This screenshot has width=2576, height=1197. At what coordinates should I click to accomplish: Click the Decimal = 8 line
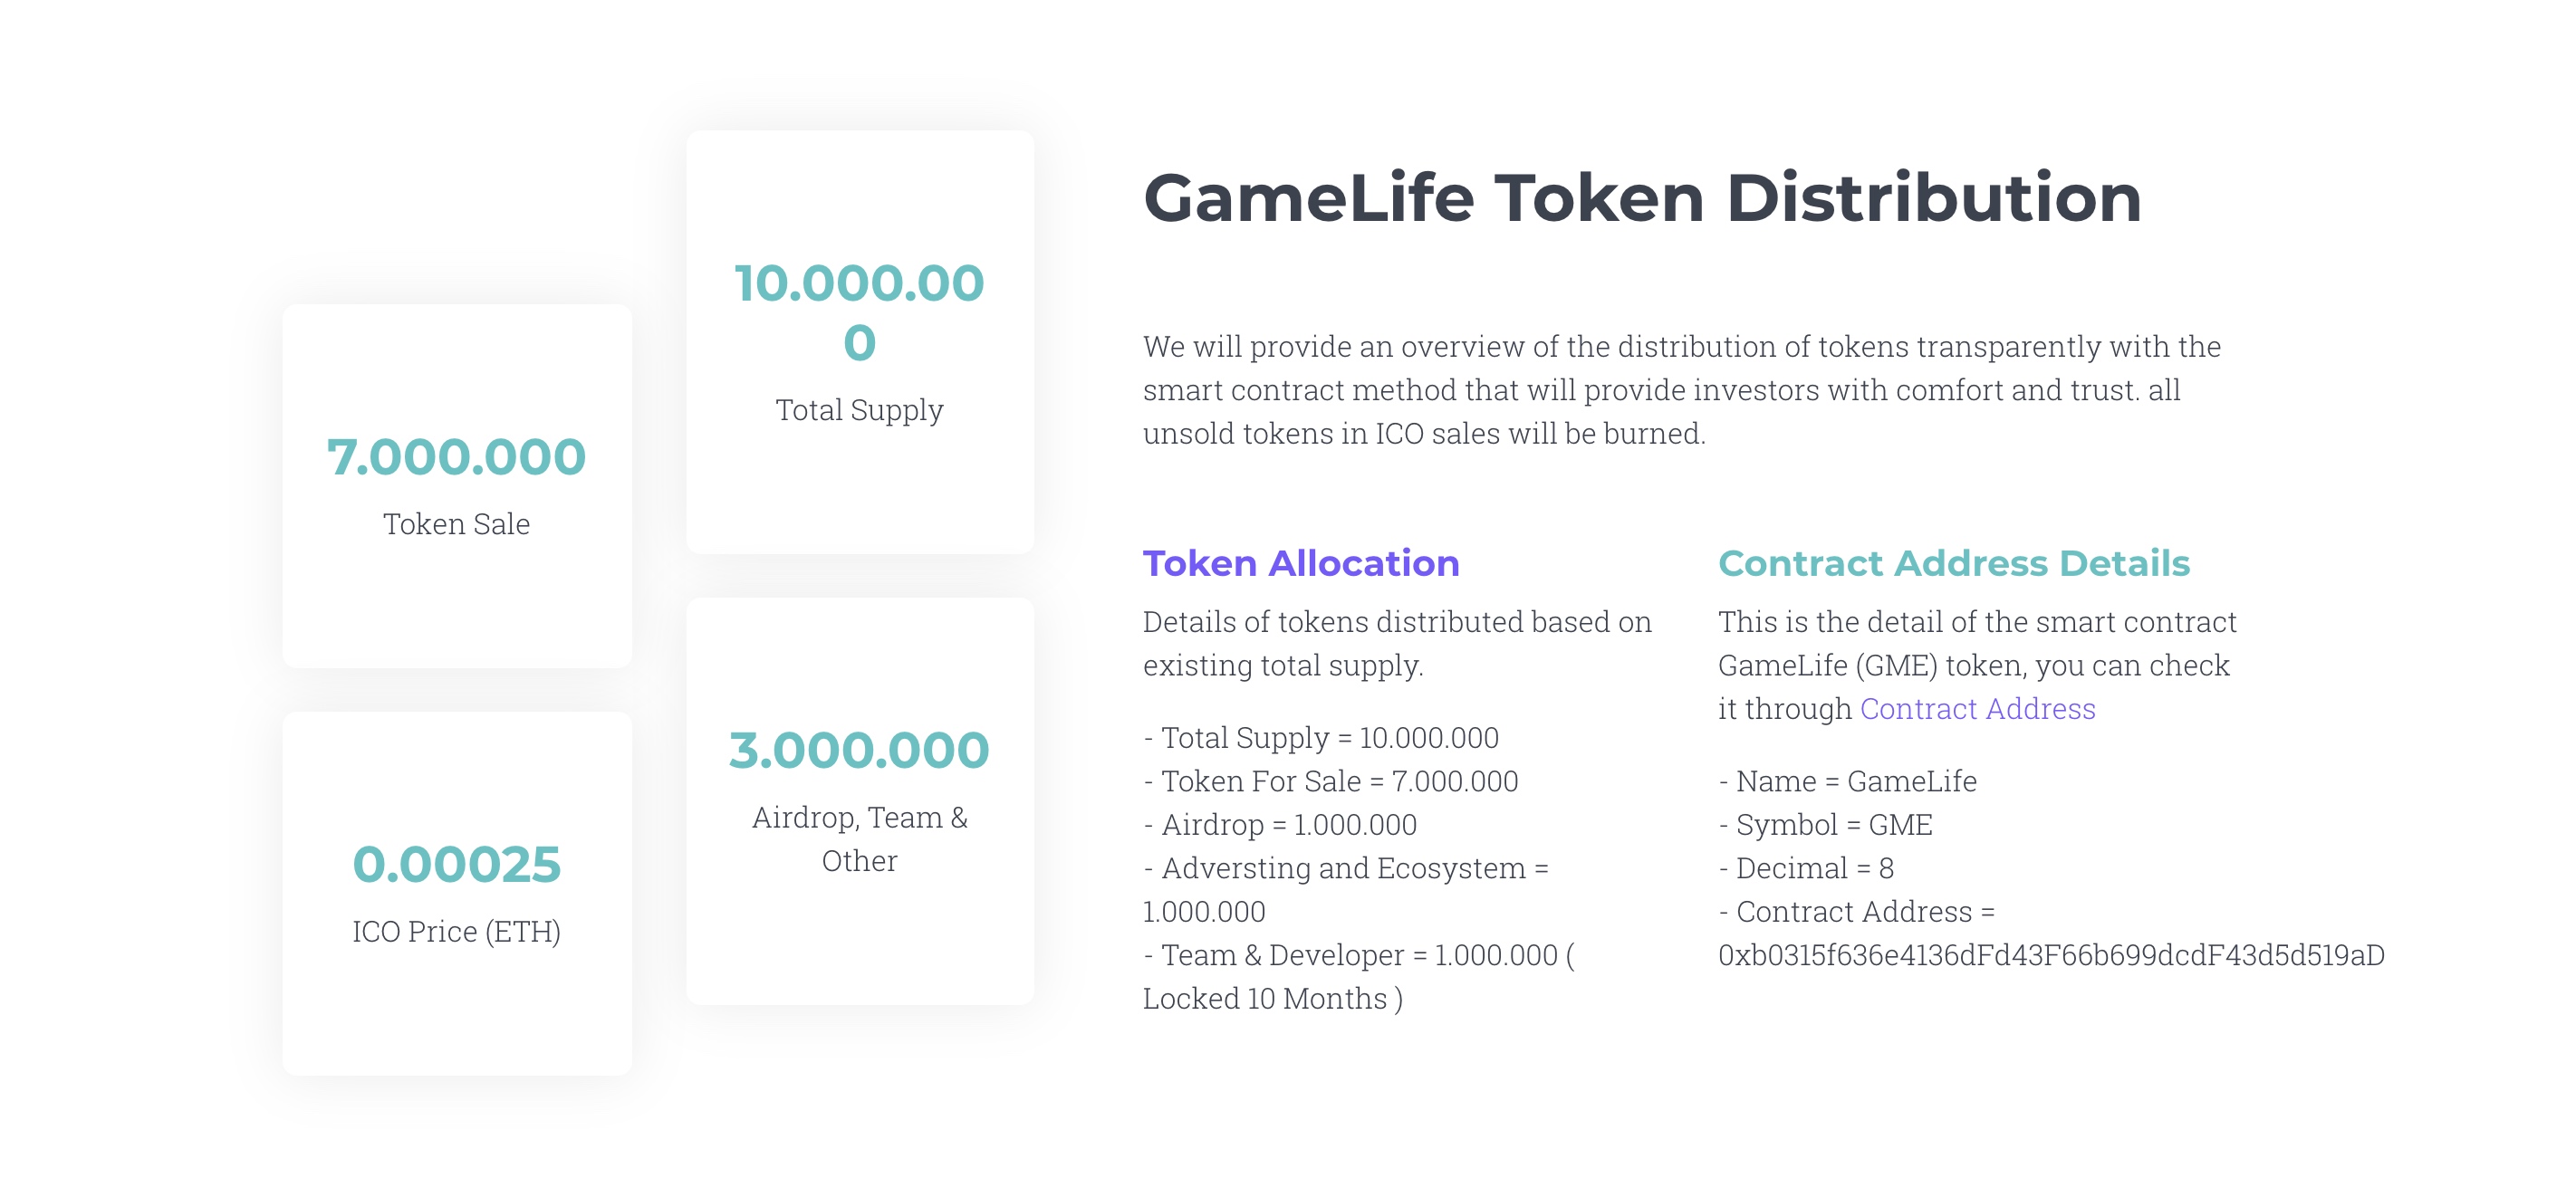[1806, 868]
